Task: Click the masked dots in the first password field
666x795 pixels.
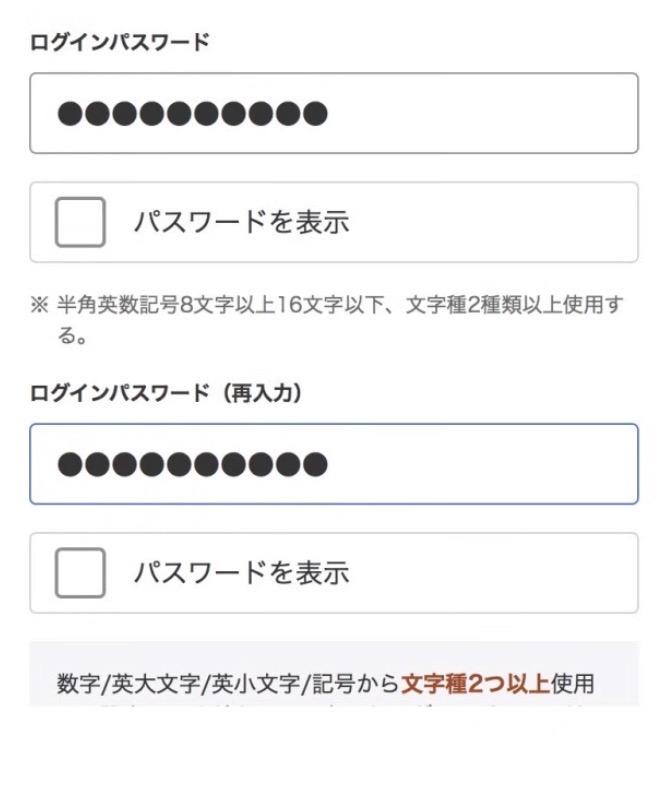Action: click(192, 114)
